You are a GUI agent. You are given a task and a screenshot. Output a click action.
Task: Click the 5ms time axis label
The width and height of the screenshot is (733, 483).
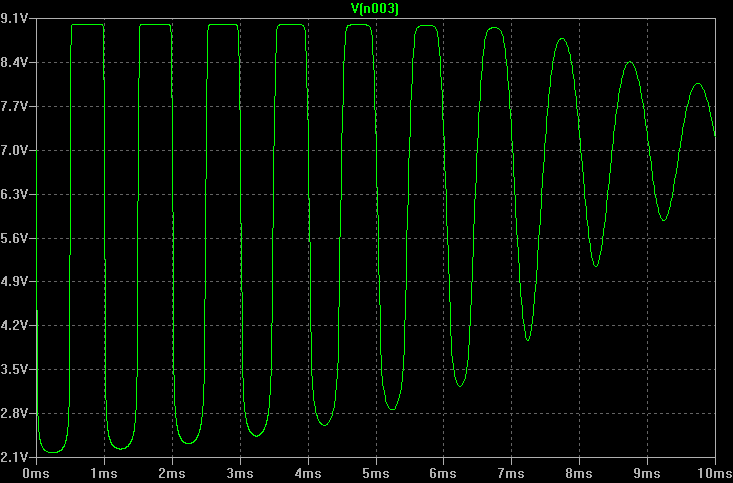pos(375,472)
